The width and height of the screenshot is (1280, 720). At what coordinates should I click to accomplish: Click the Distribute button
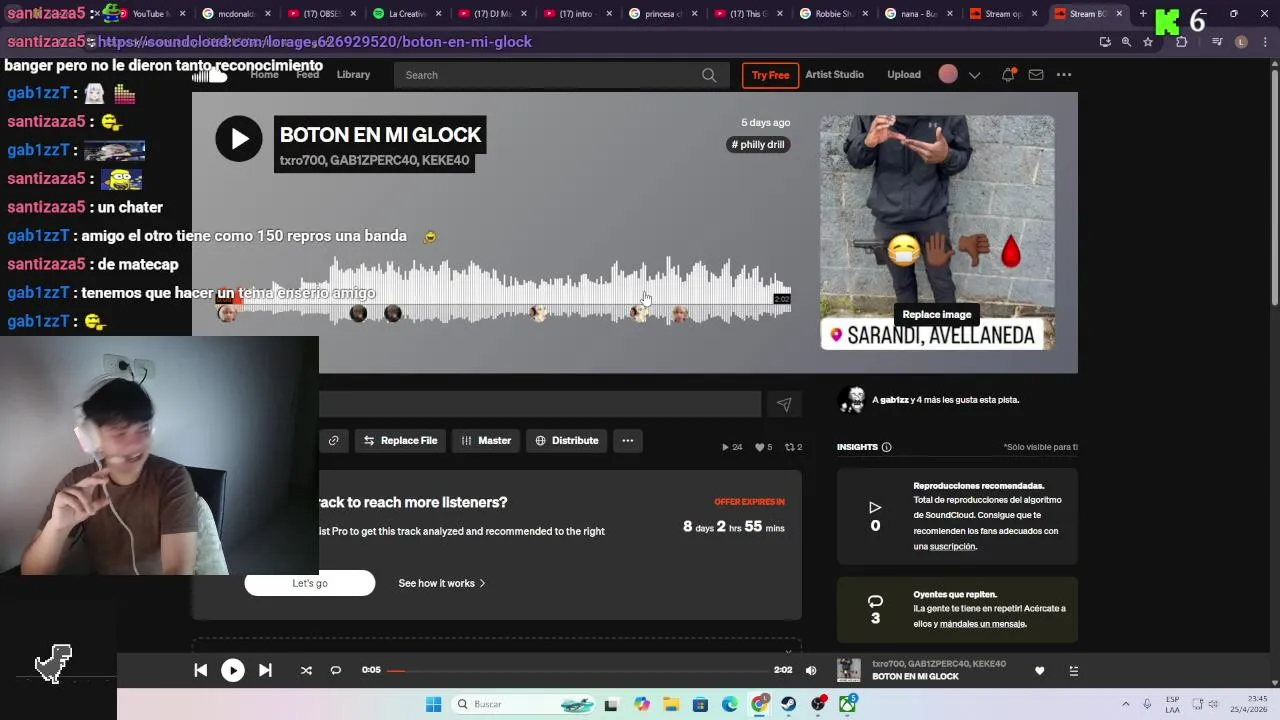click(x=567, y=440)
